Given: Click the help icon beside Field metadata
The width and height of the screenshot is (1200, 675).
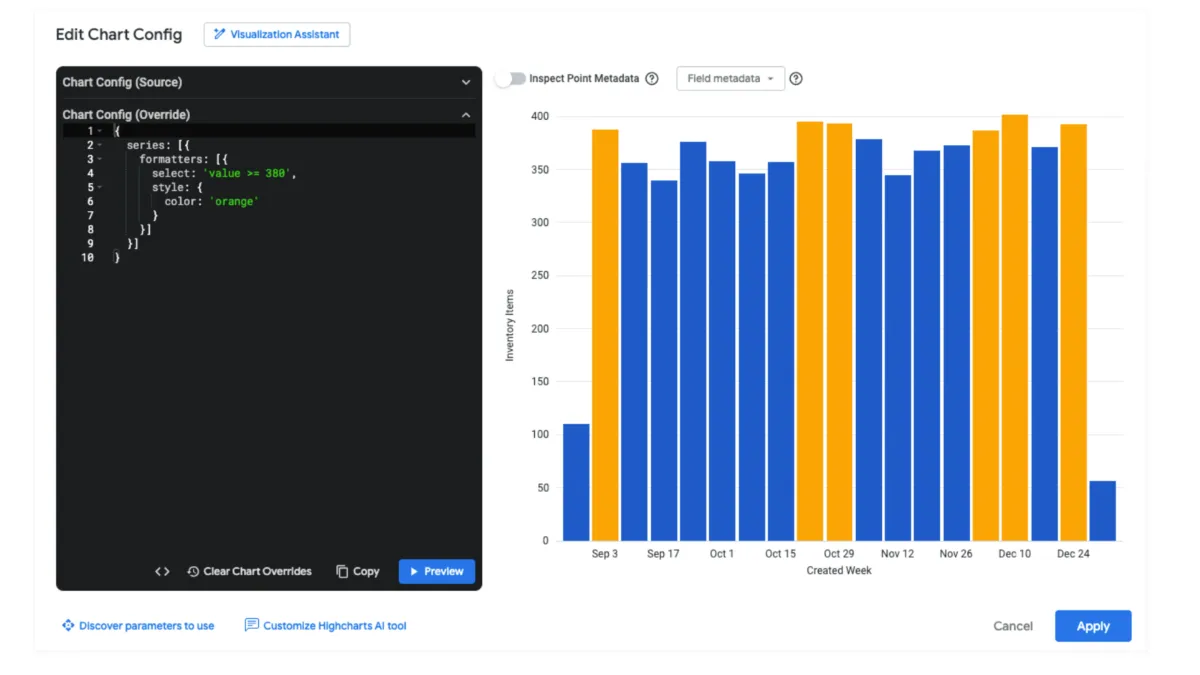Looking at the screenshot, I should (795, 78).
